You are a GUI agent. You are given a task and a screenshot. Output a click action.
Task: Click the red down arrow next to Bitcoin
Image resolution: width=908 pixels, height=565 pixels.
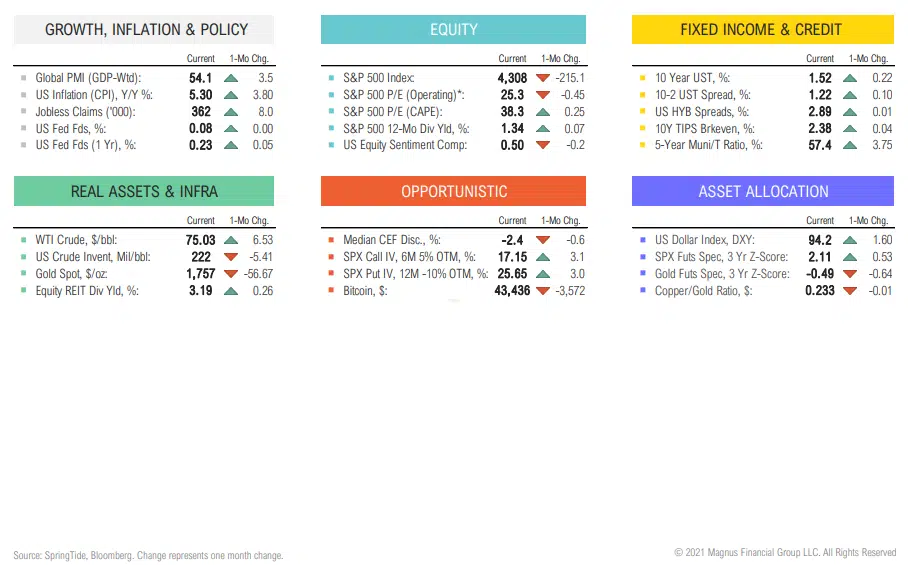tap(543, 291)
